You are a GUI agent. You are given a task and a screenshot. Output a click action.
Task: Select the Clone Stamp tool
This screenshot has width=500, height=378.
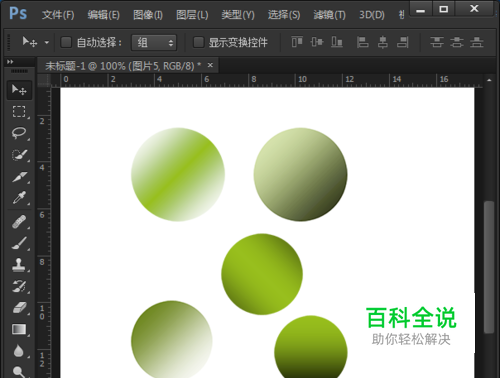[x=19, y=265]
